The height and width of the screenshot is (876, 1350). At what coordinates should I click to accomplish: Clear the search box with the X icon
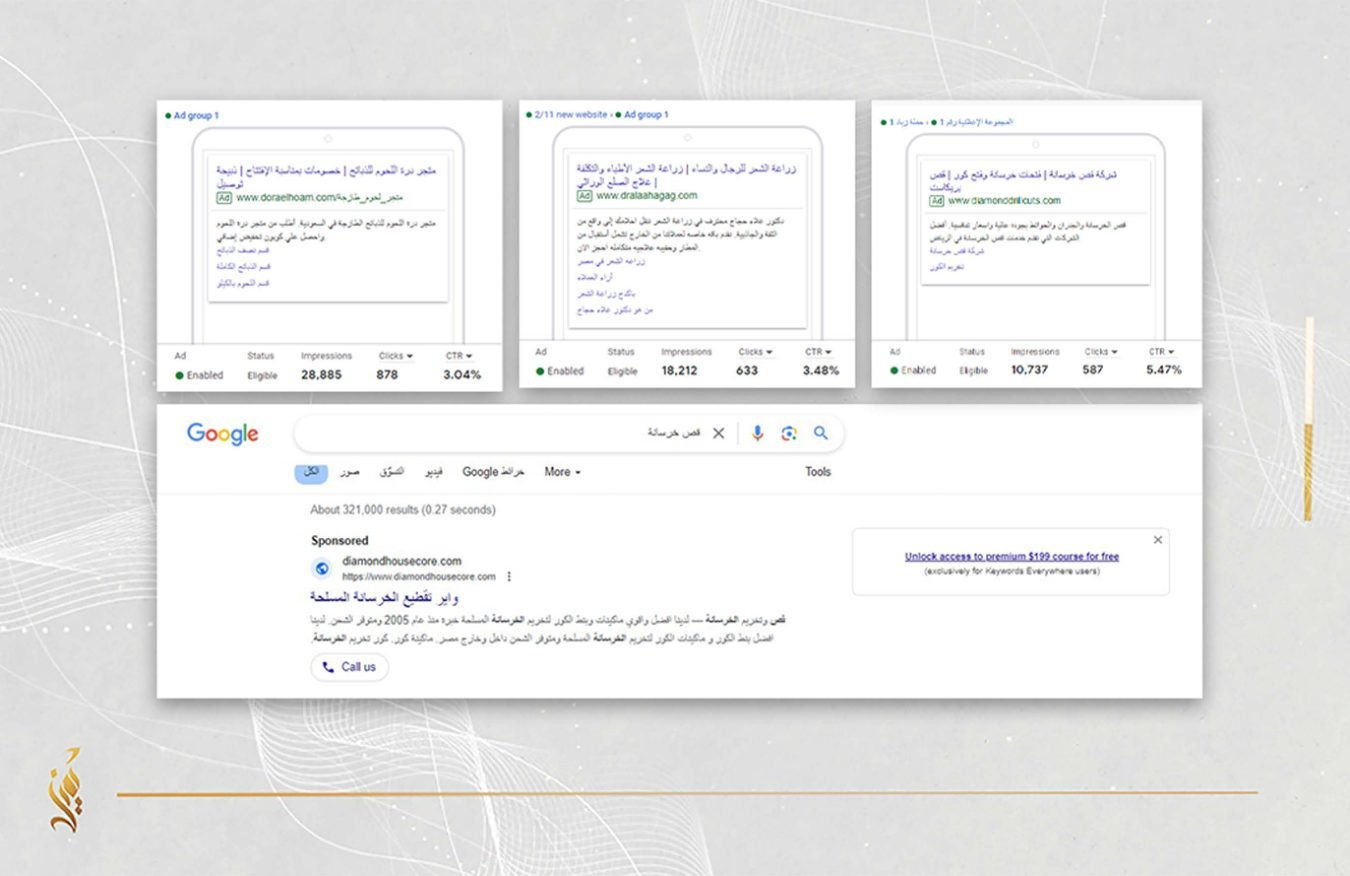pos(718,433)
